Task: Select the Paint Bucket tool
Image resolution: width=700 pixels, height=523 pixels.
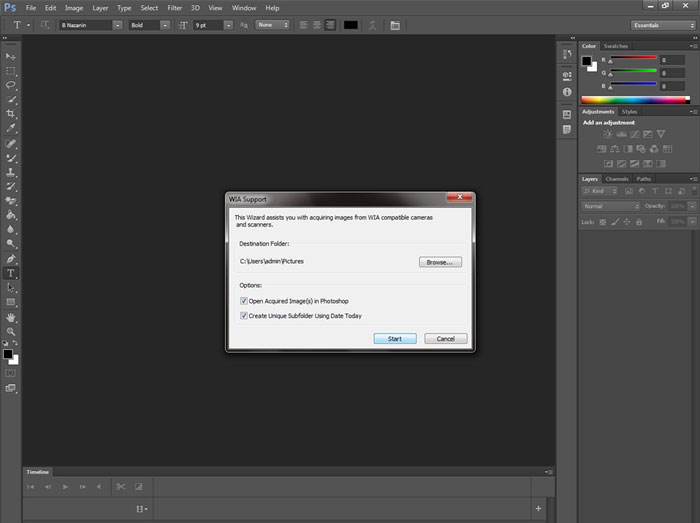Action: [11, 215]
